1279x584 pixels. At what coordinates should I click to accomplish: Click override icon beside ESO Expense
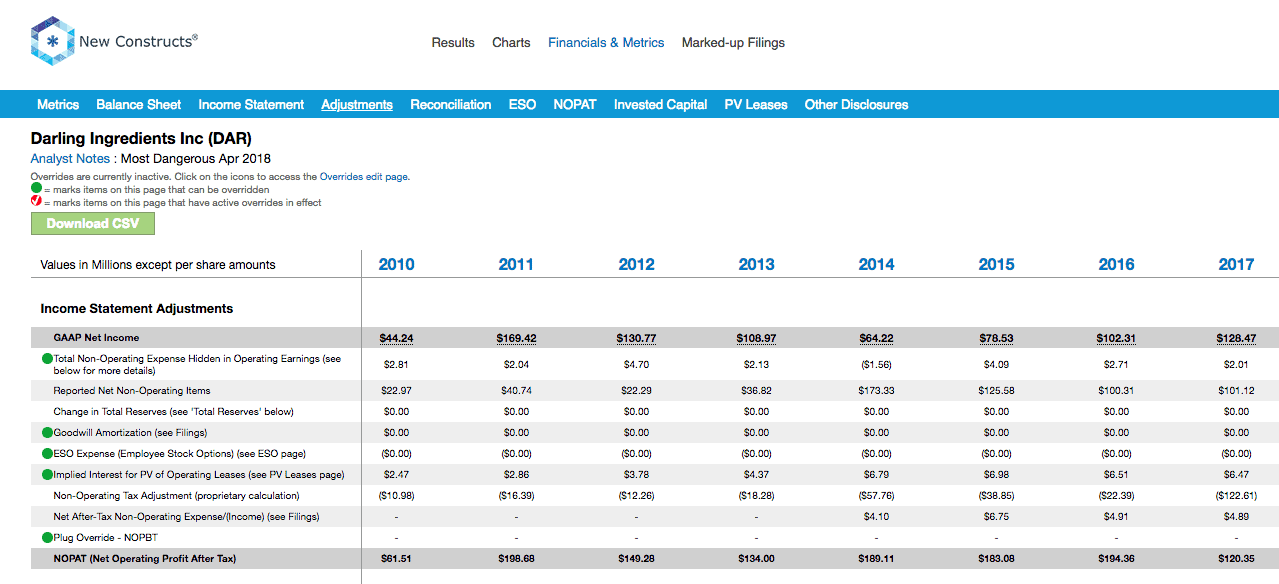pos(47,453)
